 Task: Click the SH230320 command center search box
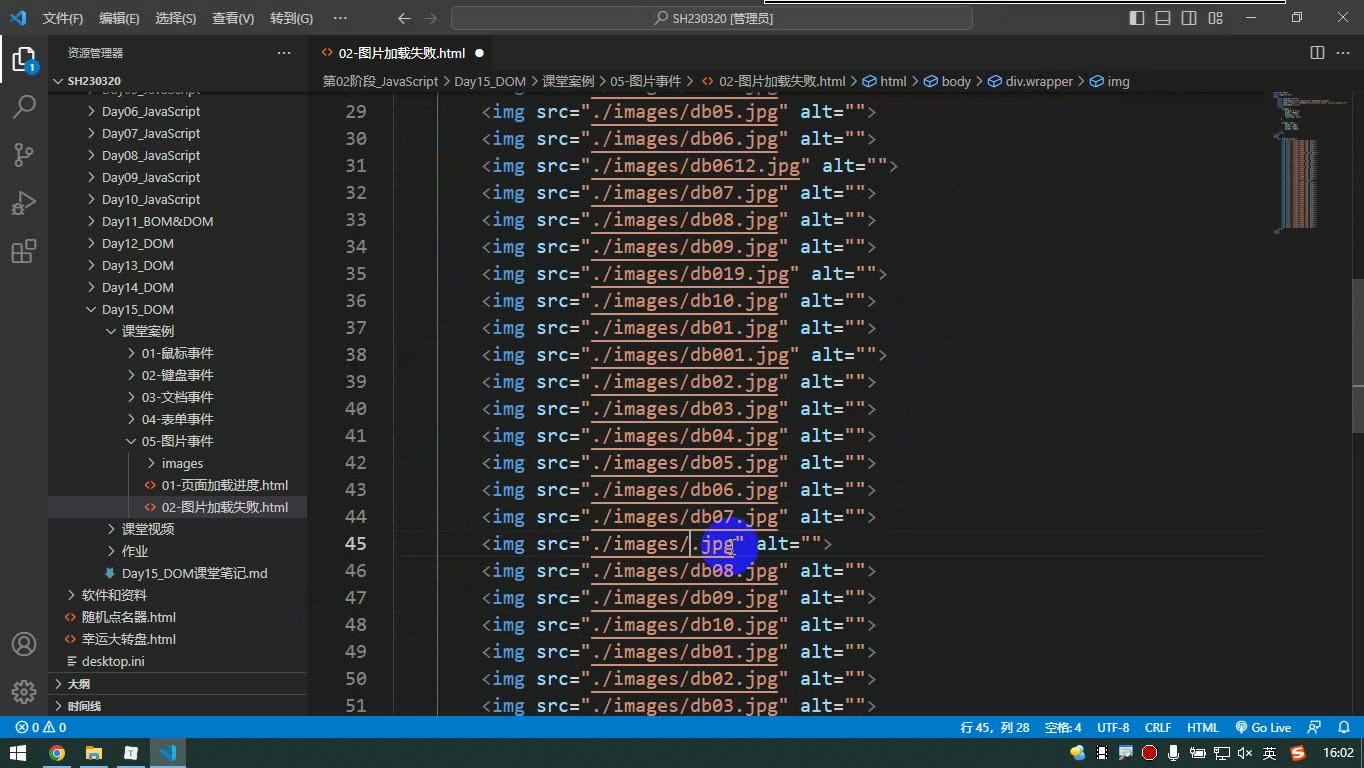tap(712, 18)
